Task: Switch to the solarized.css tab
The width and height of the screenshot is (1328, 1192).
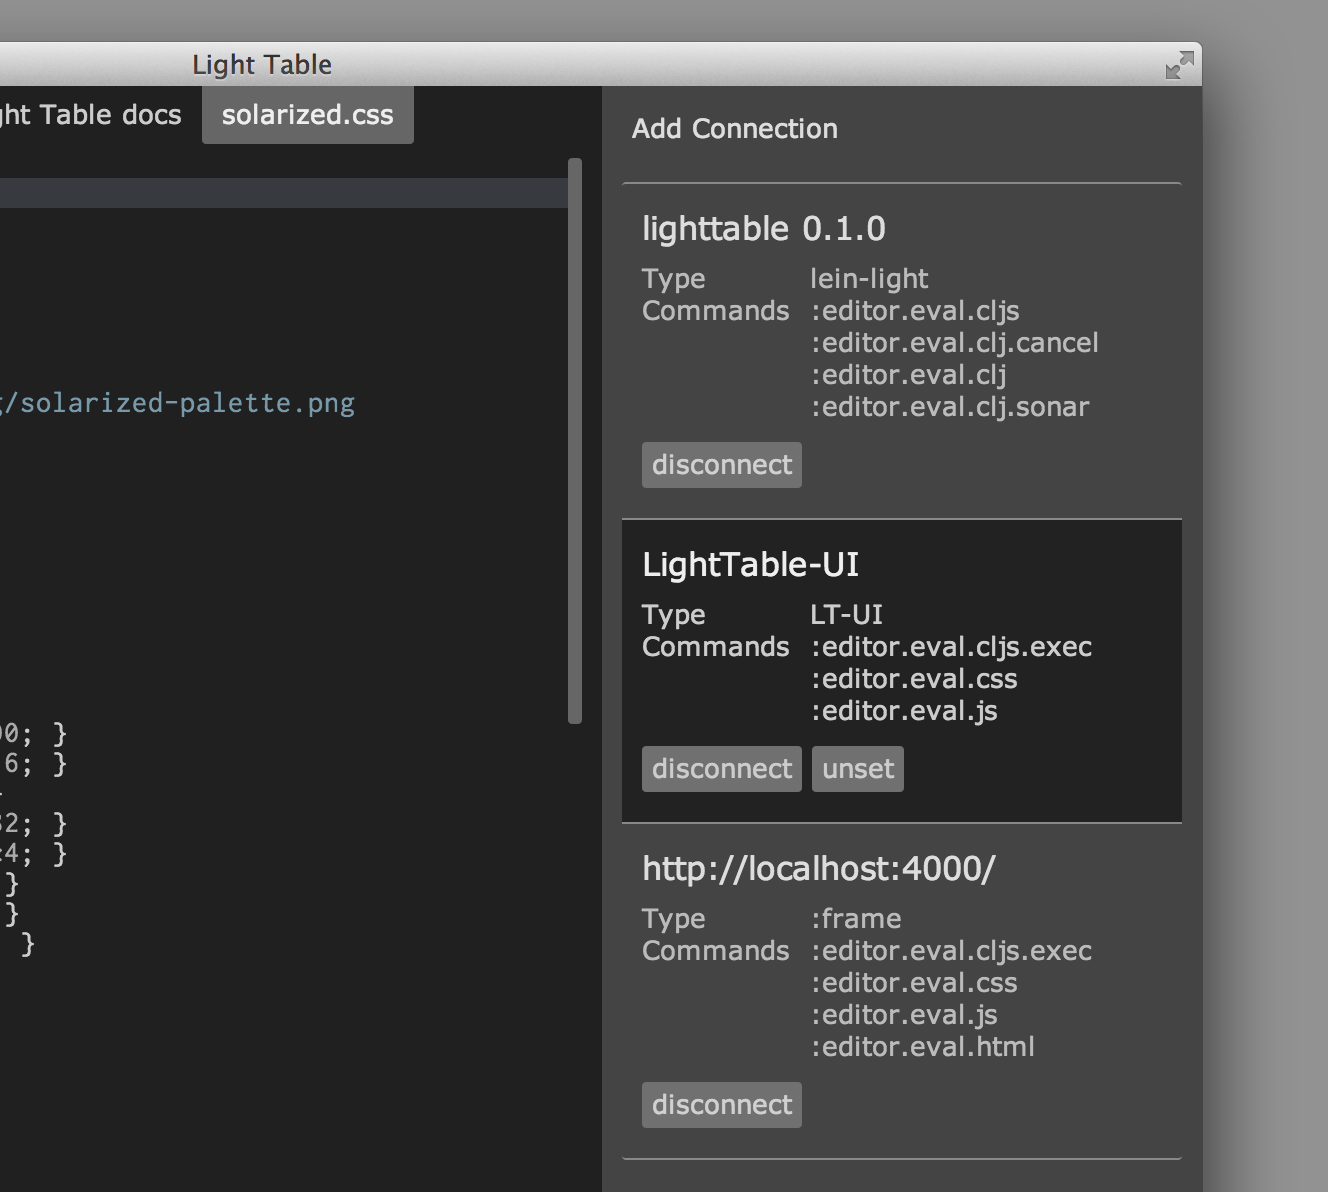Action: 308,115
